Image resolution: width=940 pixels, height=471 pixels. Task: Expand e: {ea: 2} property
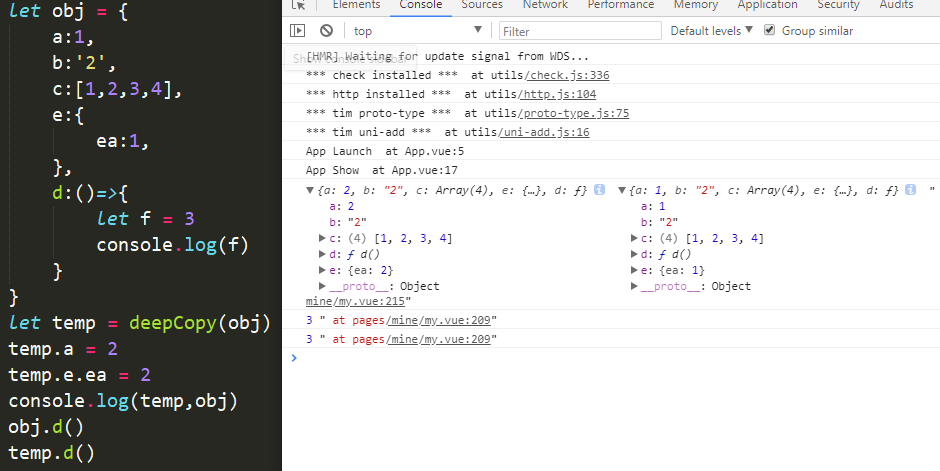323,270
